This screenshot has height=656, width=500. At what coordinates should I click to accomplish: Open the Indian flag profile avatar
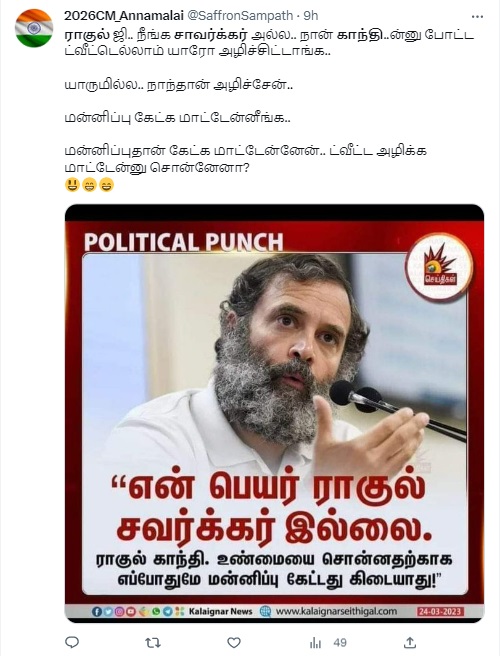(x=34, y=28)
